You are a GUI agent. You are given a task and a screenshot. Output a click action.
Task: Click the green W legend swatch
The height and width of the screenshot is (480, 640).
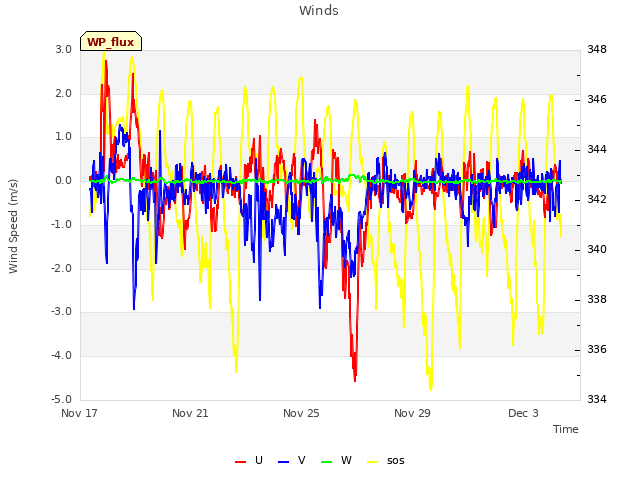pos(327,462)
